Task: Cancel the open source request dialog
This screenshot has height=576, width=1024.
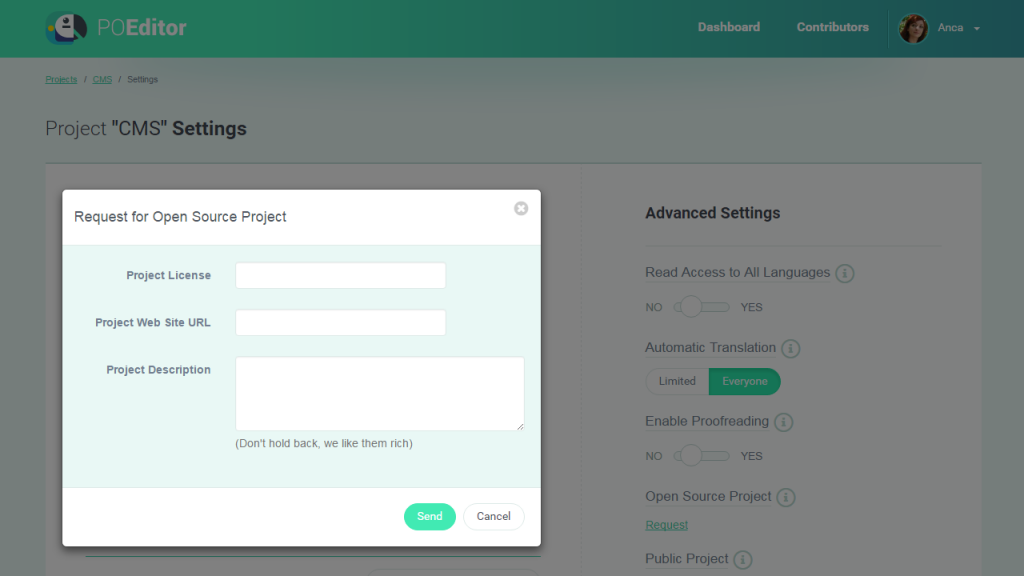Action: point(493,516)
